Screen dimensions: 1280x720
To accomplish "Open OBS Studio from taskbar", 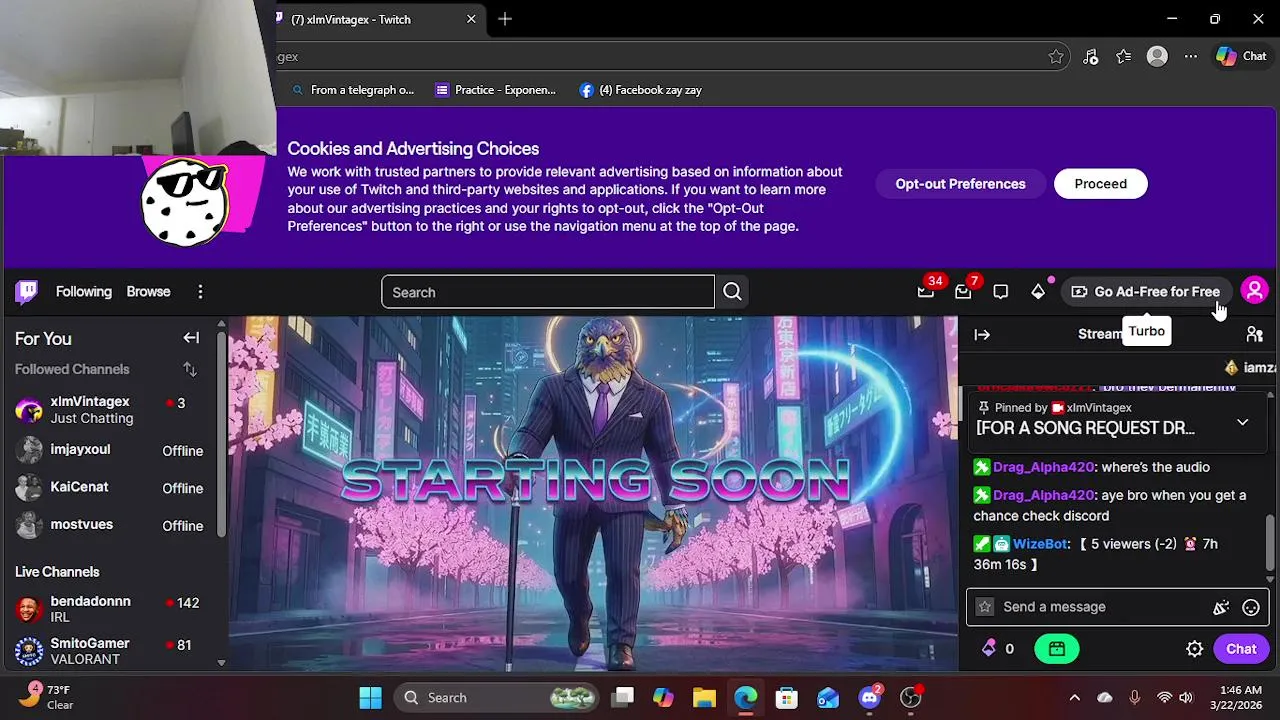I will 911,698.
